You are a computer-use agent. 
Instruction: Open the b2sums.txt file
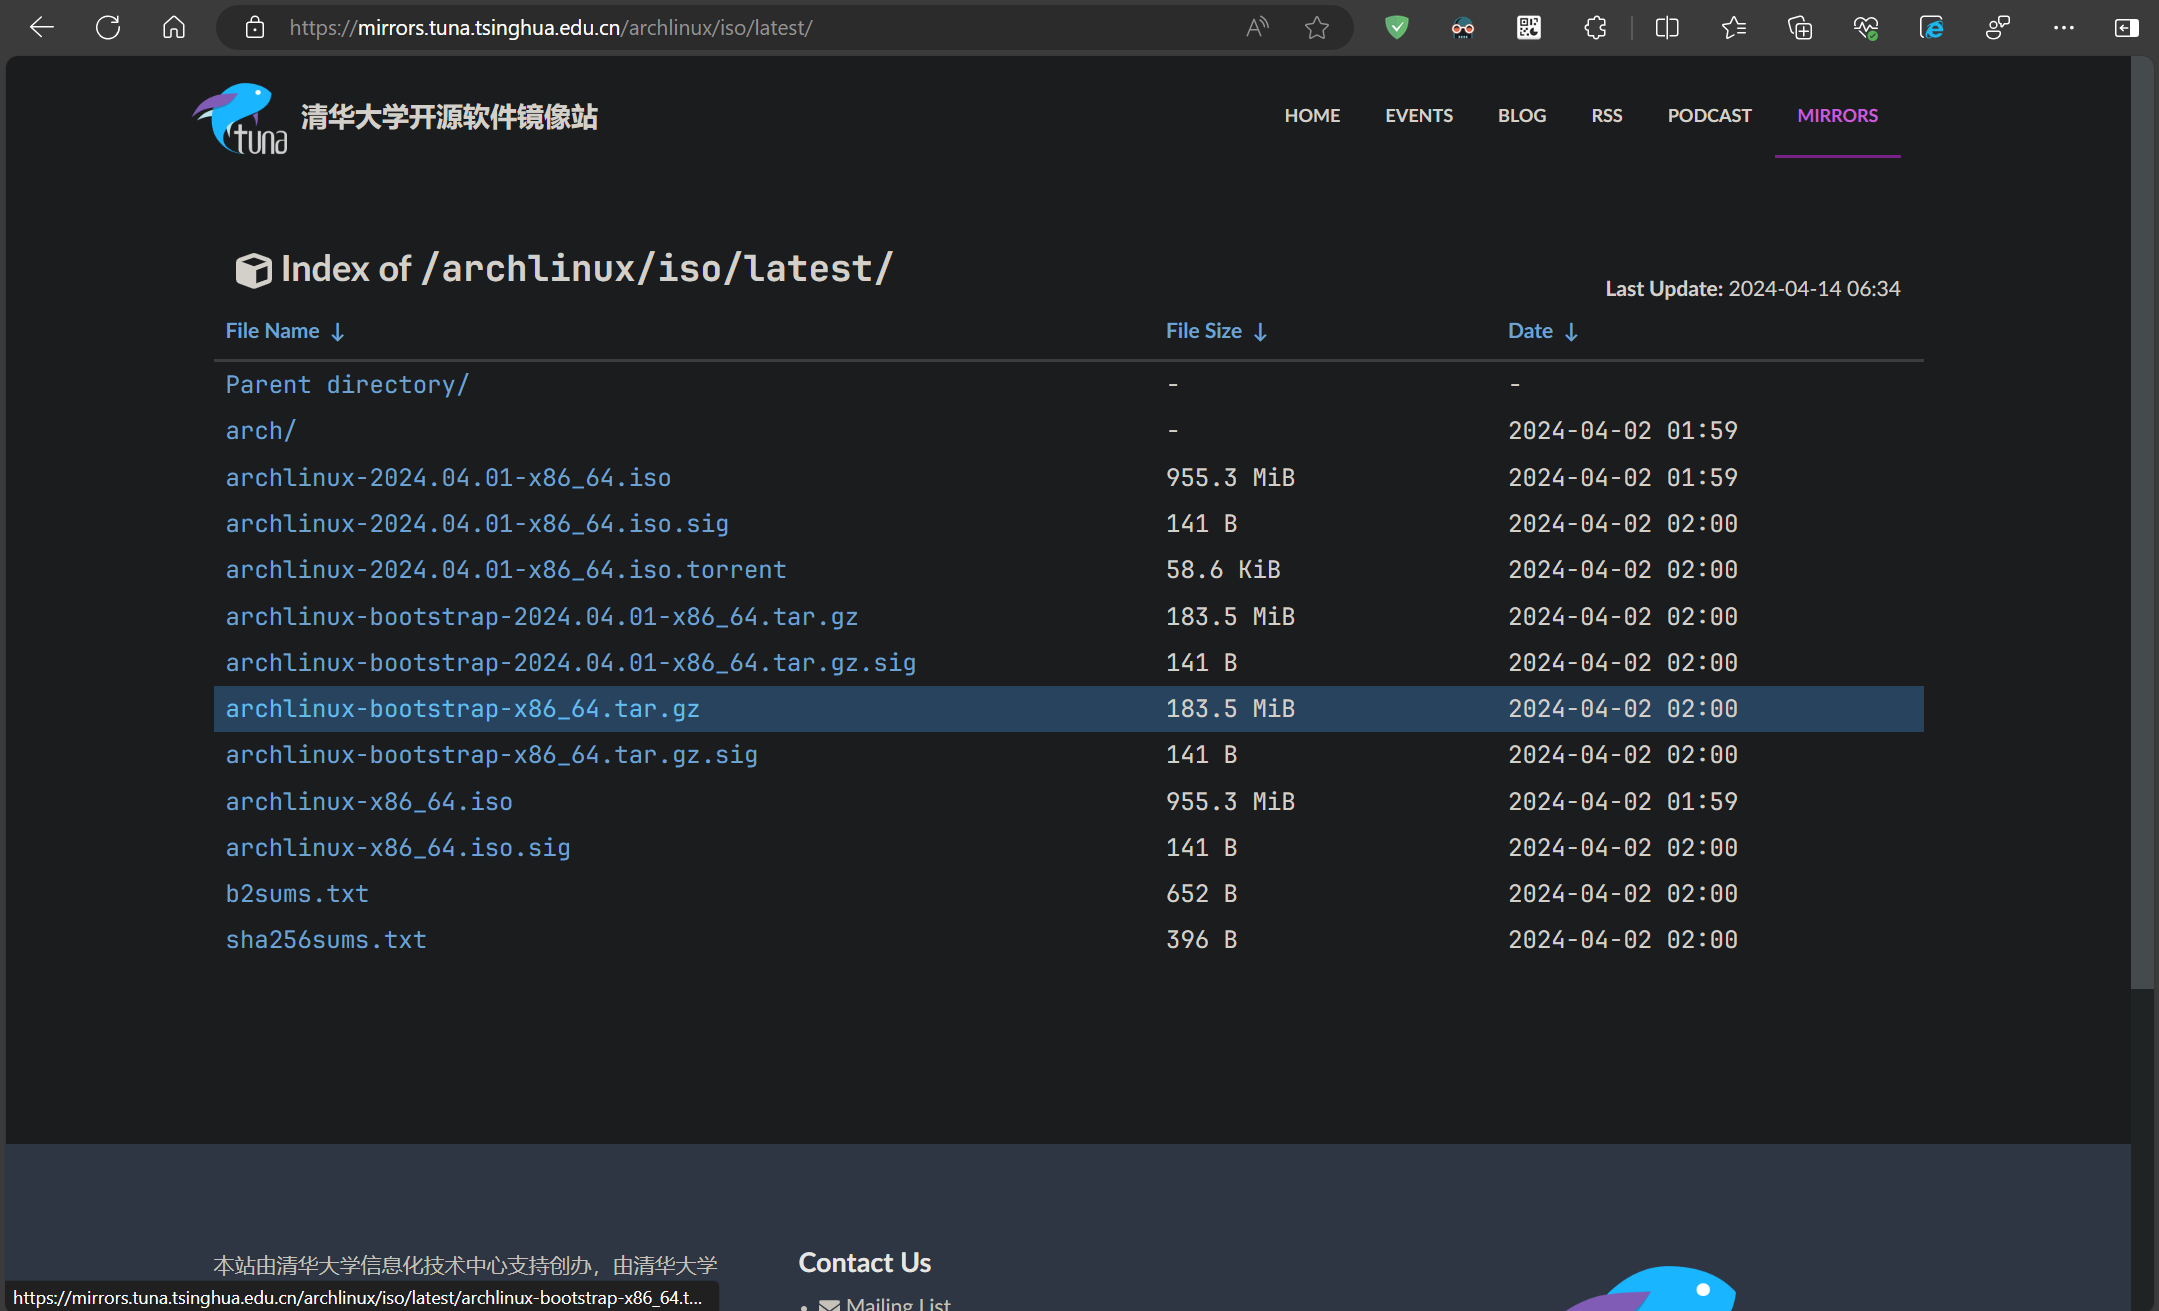297,894
